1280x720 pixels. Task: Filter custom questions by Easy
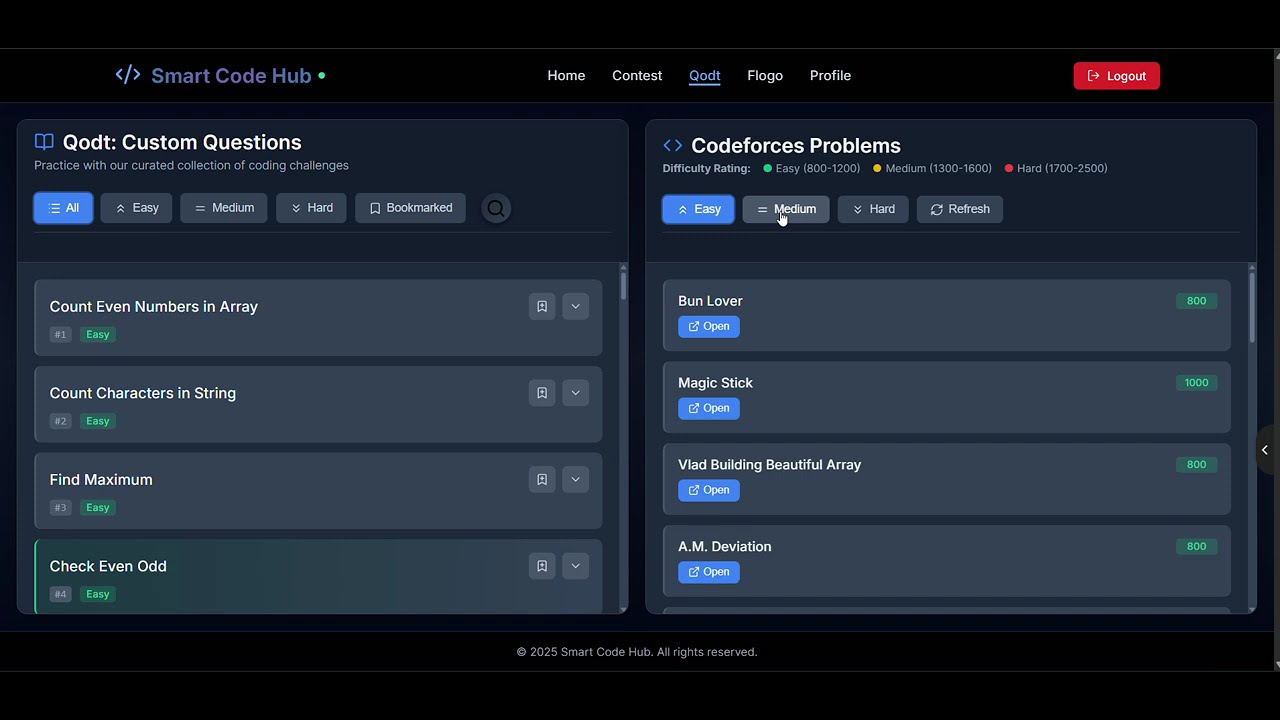pos(136,208)
